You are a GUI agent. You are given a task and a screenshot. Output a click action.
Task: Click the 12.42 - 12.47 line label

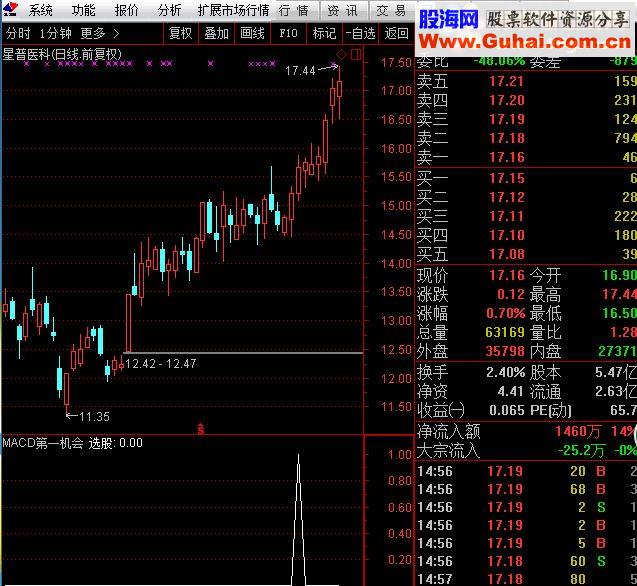tap(161, 363)
